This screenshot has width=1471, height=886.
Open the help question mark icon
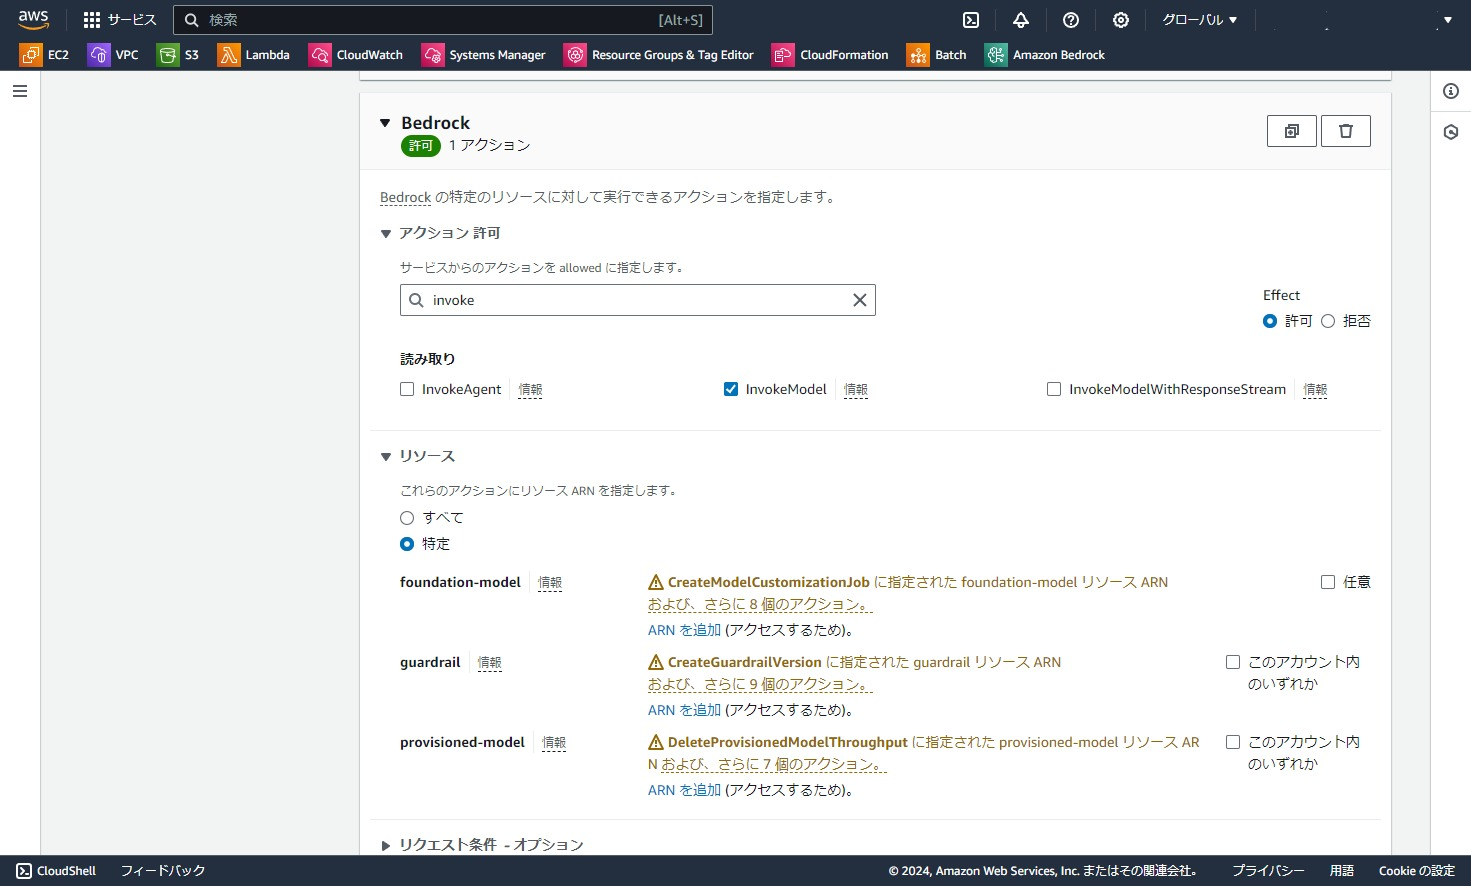[1071, 20]
